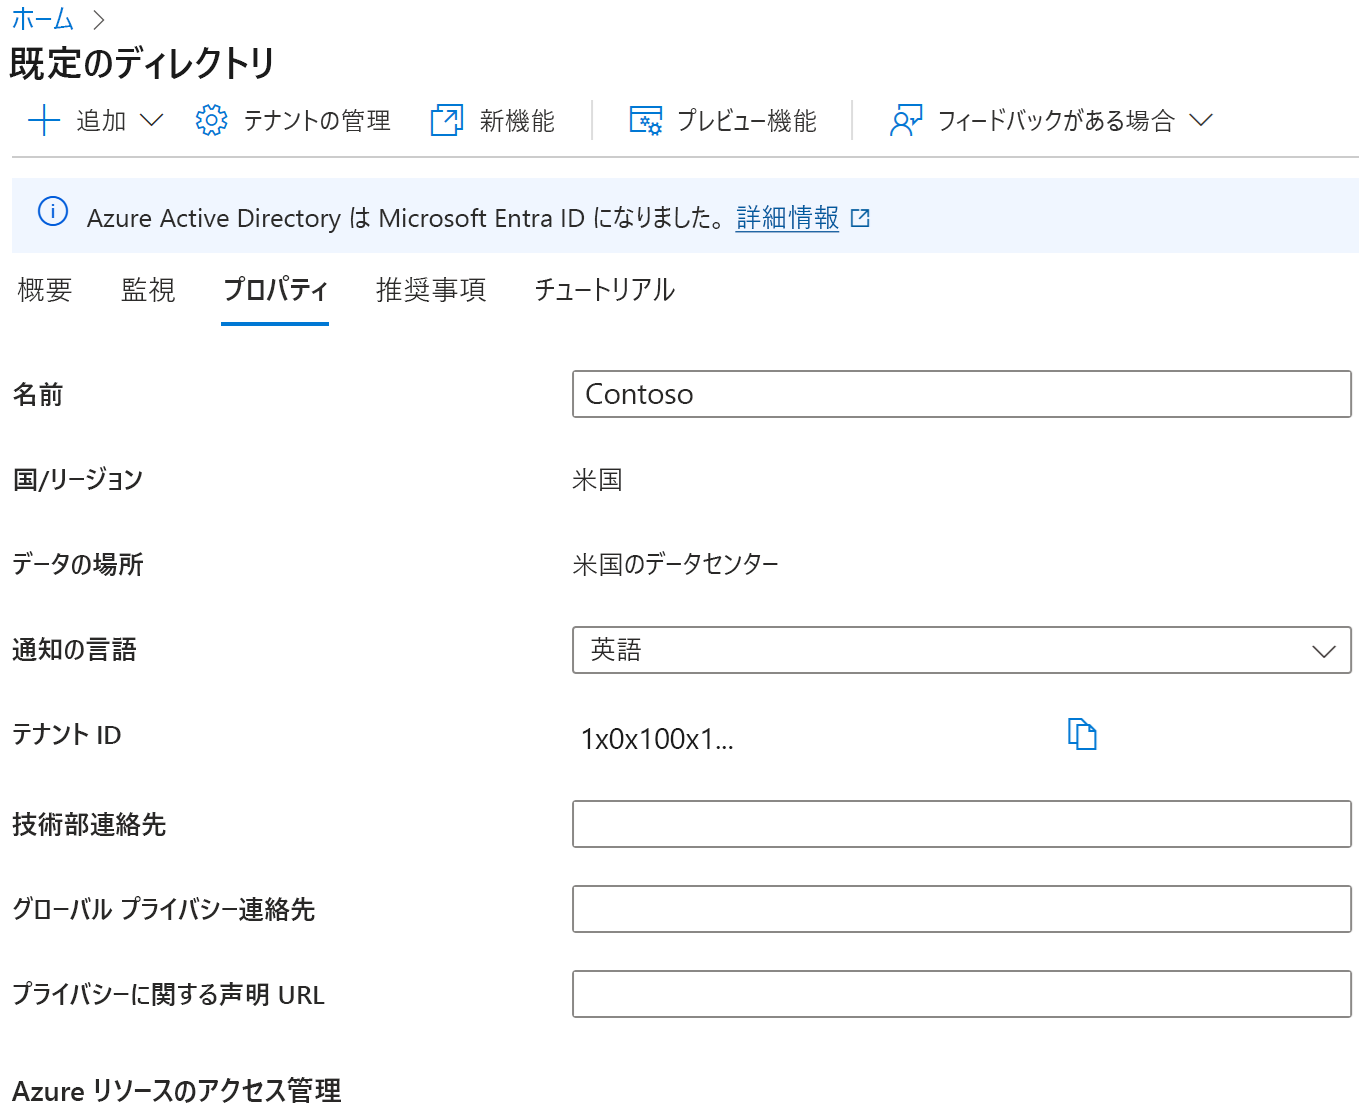Viewport: 1359px width, 1110px height.
Task: Click the feedback person icon
Action: coord(906,121)
